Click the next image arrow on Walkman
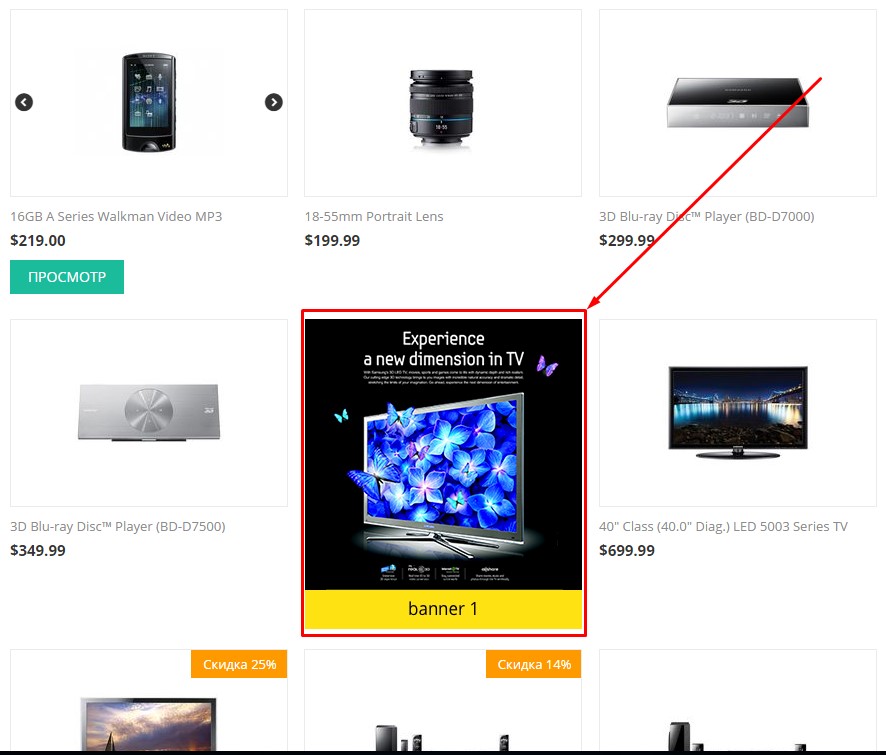The width and height of the screenshot is (886, 755). point(274,102)
